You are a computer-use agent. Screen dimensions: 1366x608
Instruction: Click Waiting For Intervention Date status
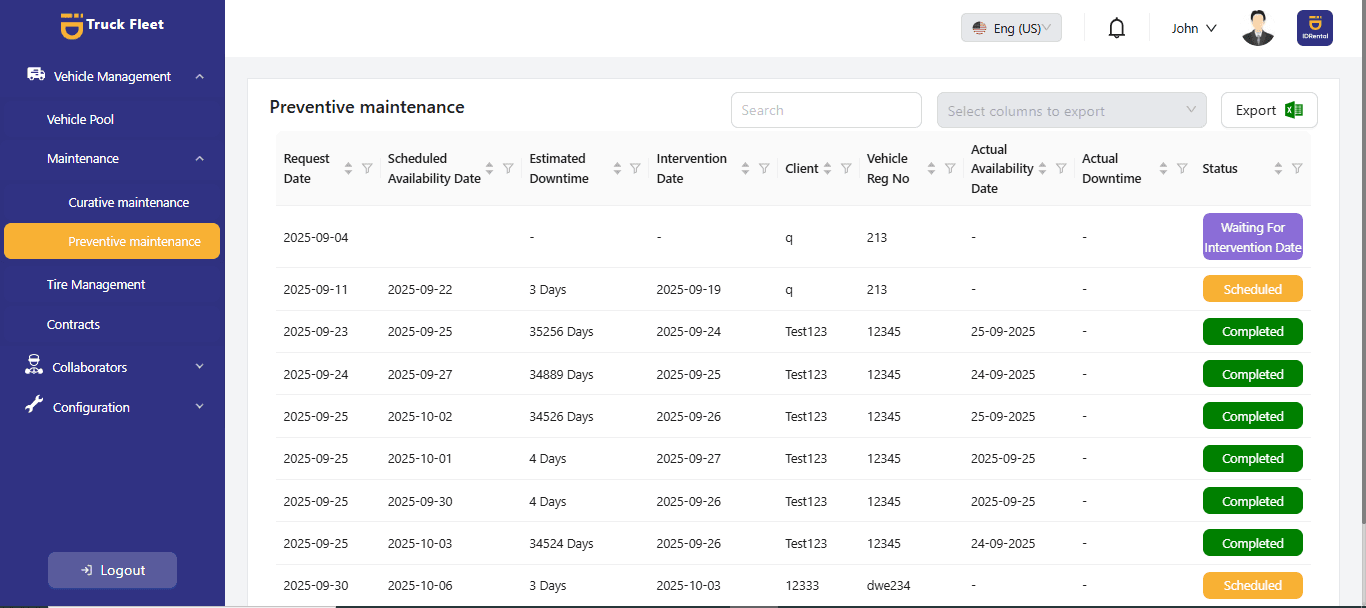tap(1252, 237)
